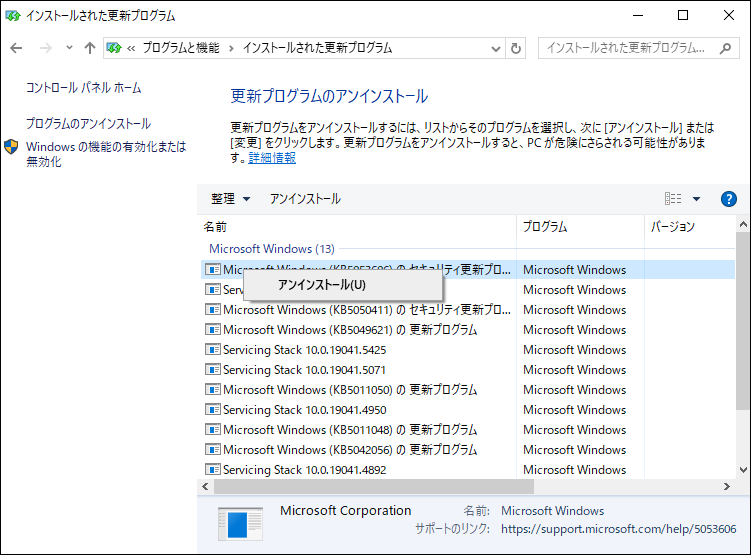Open the address bar history dropdown
This screenshot has height=555, width=751.
496,48
